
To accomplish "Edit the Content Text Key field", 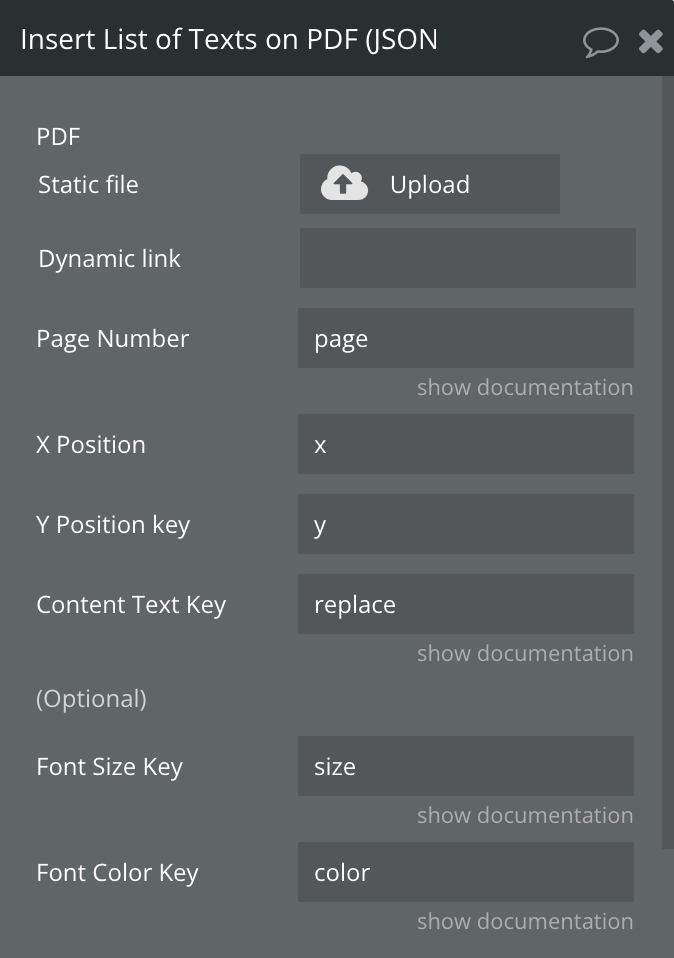I will pos(465,604).
